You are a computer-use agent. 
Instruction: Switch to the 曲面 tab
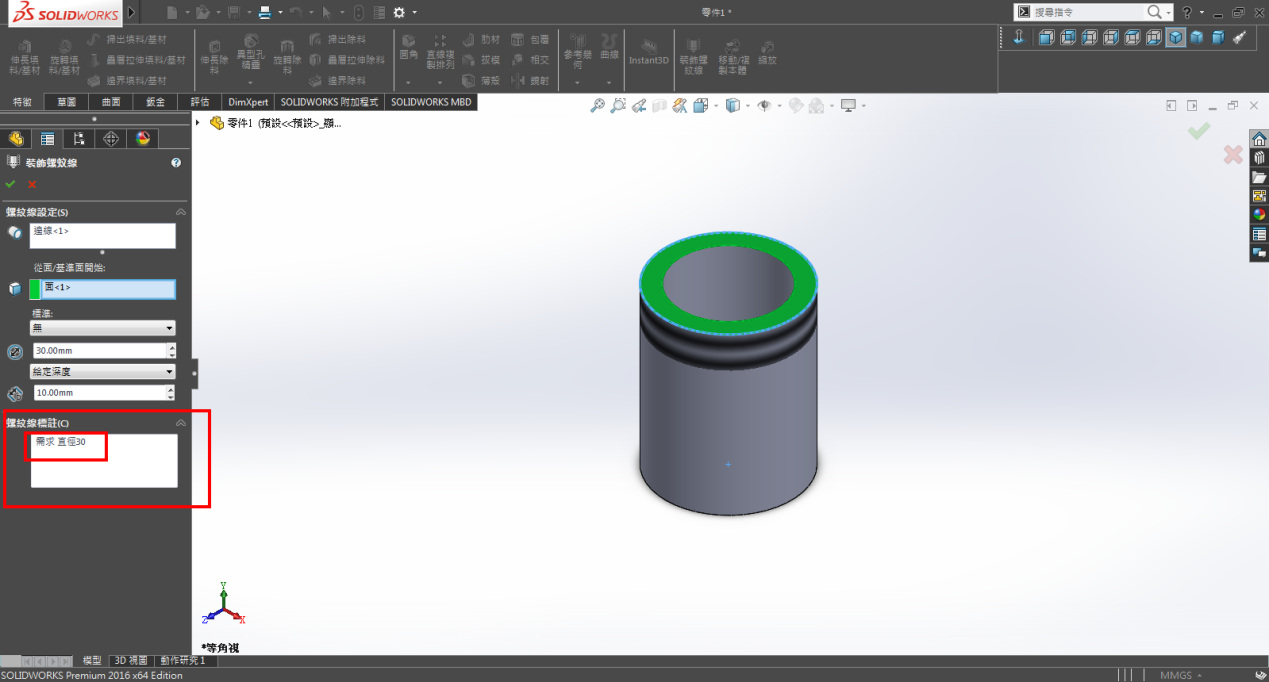[x=110, y=102]
